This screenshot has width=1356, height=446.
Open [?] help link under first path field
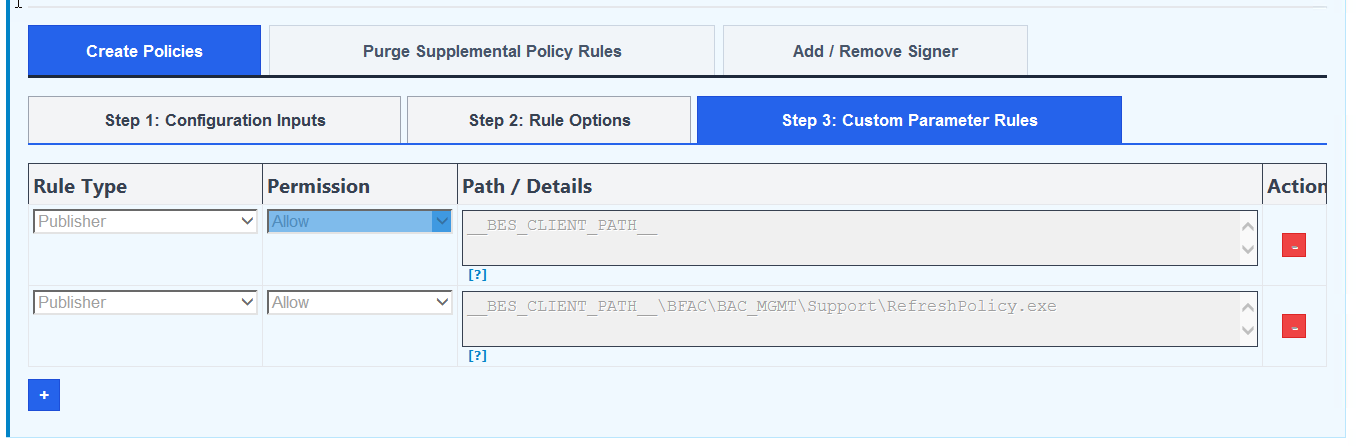(x=477, y=275)
